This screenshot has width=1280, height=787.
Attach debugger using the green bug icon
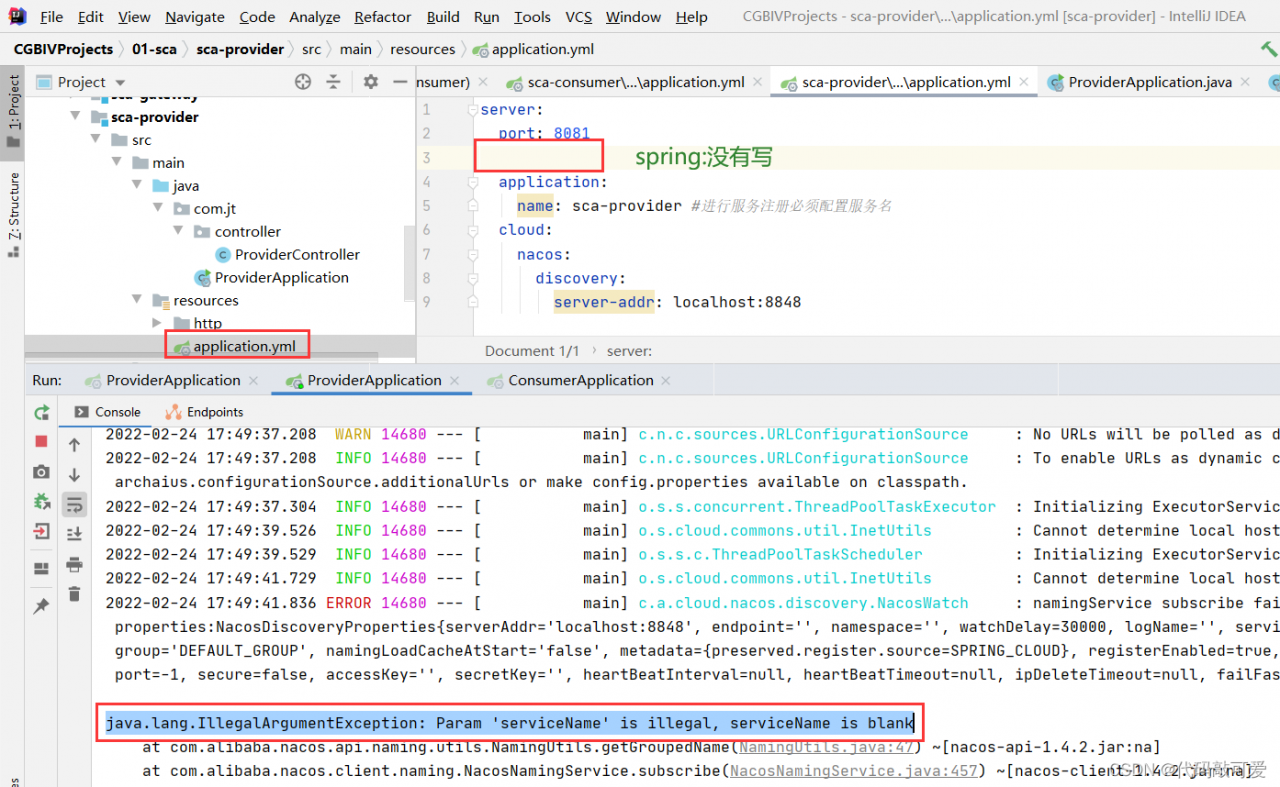pos(41,501)
